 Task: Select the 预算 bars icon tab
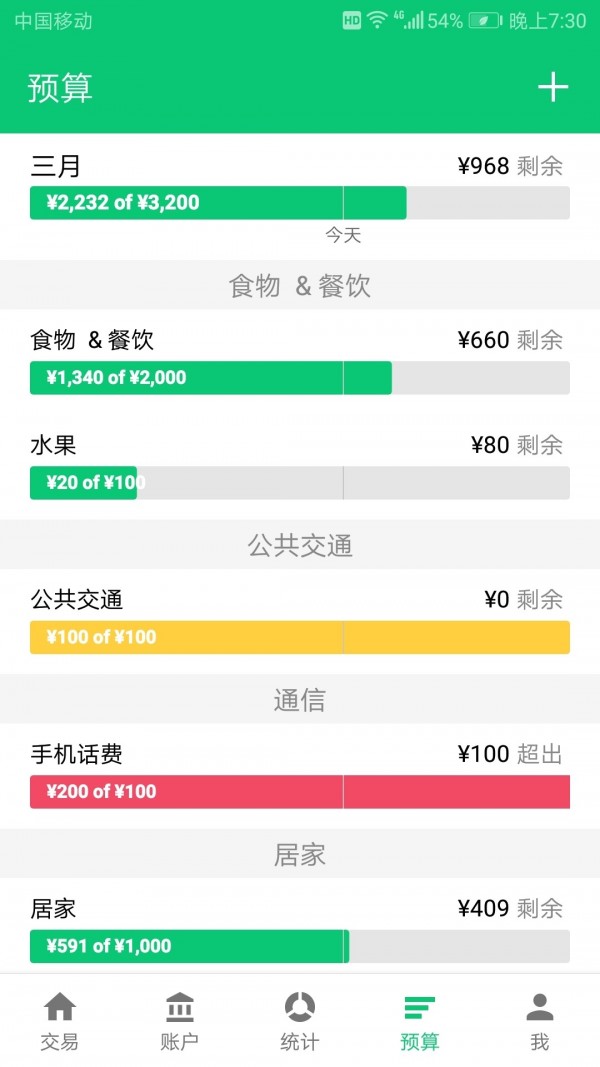[420, 1020]
